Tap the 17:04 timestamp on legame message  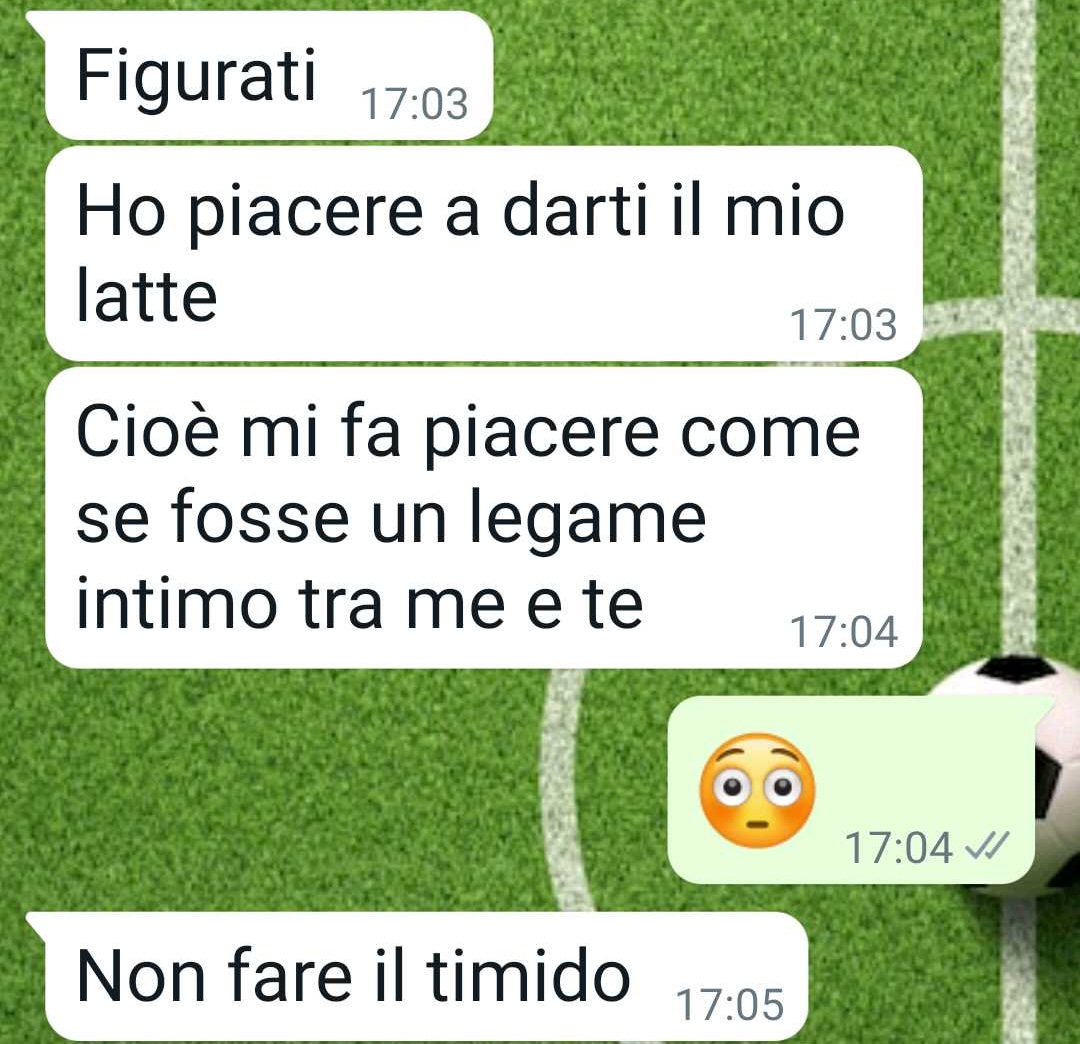click(x=844, y=632)
